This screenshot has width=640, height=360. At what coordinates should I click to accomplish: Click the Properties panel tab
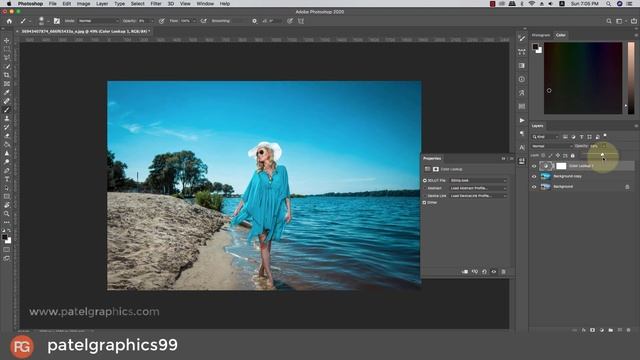coord(432,158)
